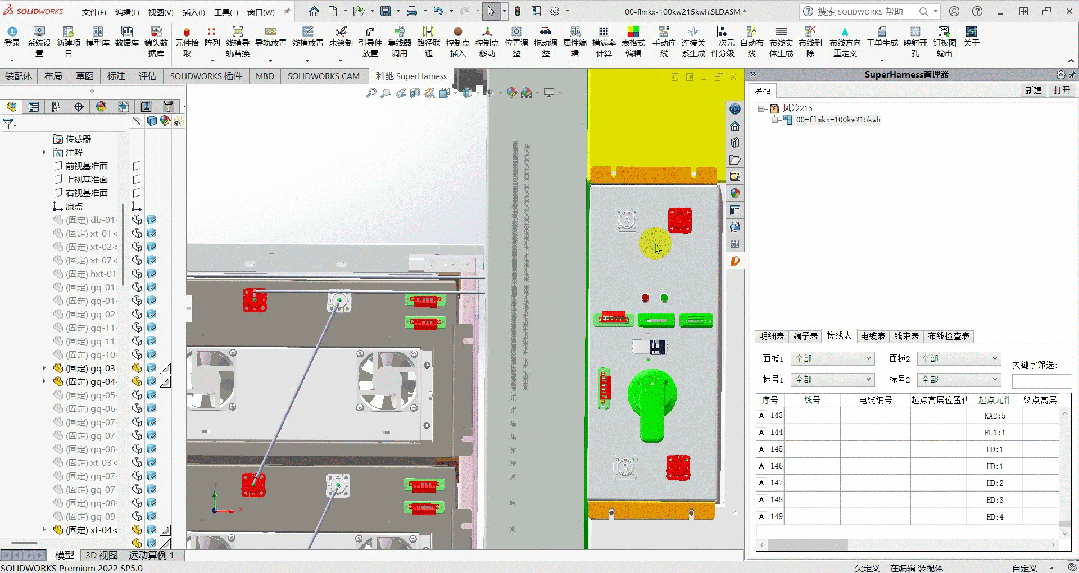The width and height of the screenshot is (1079, 573).
Task: Switch to the 草图 Sketch ribbon tab
Action: pyautogui.click(x=85, y=76)
